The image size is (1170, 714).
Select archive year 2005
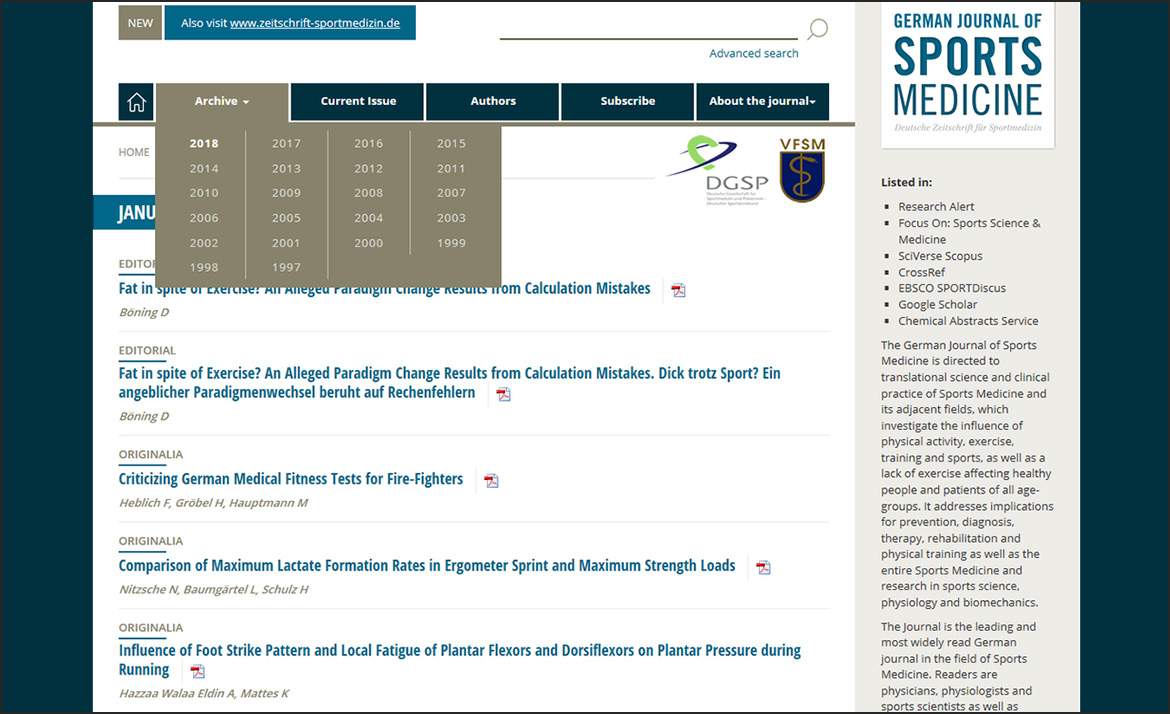(x=287, y=218)
